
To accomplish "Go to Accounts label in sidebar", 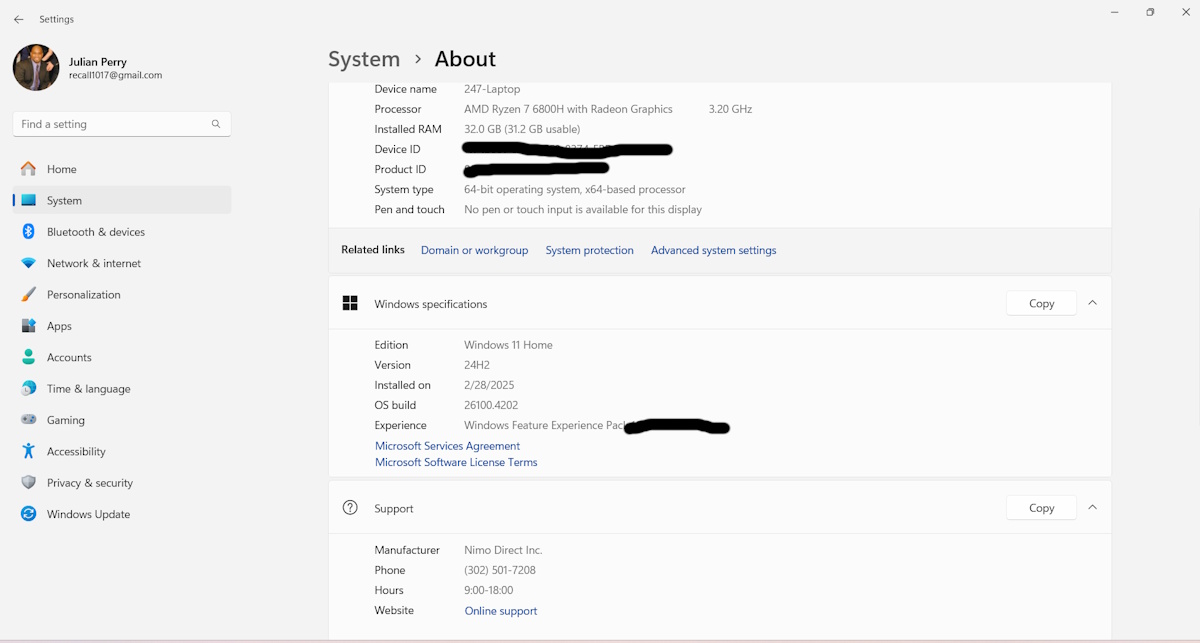I will point(69,357).
